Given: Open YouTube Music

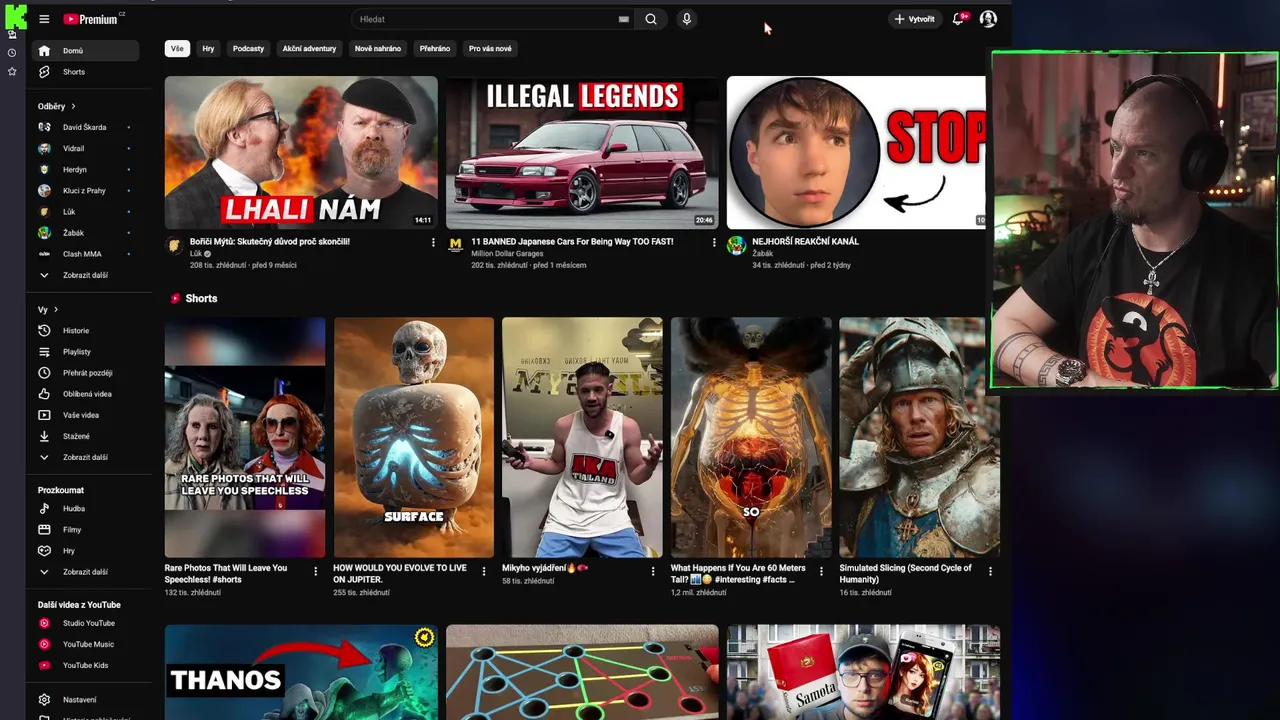Looking at the screenshot, I should tap(84, 644).
